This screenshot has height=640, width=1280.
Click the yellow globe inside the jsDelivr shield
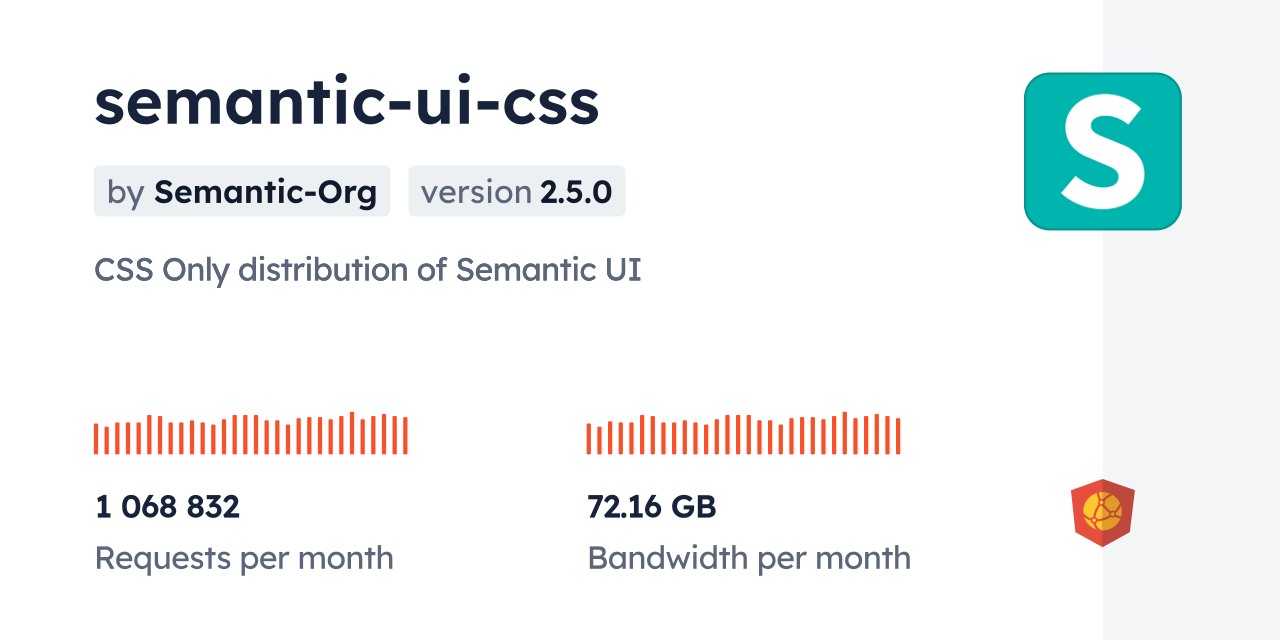click(1101, 510)
